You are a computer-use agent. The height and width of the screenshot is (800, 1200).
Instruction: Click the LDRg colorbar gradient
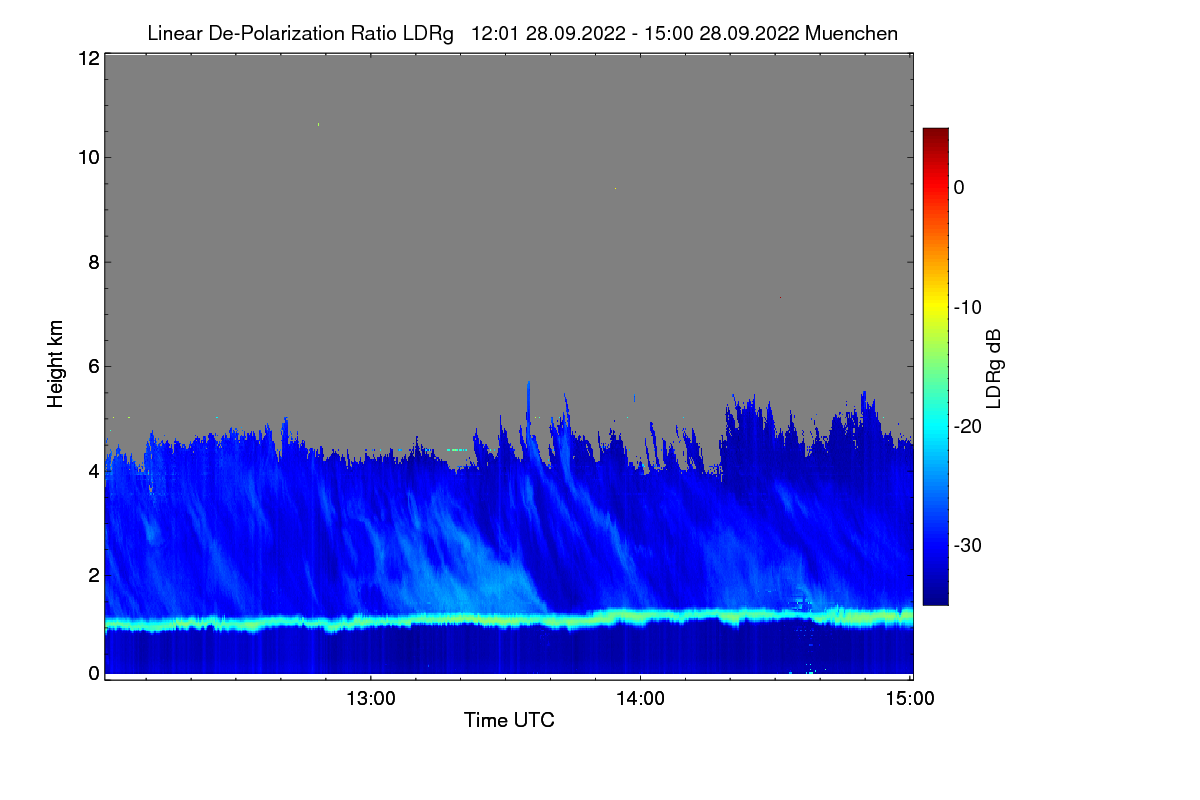click(935, 366)
